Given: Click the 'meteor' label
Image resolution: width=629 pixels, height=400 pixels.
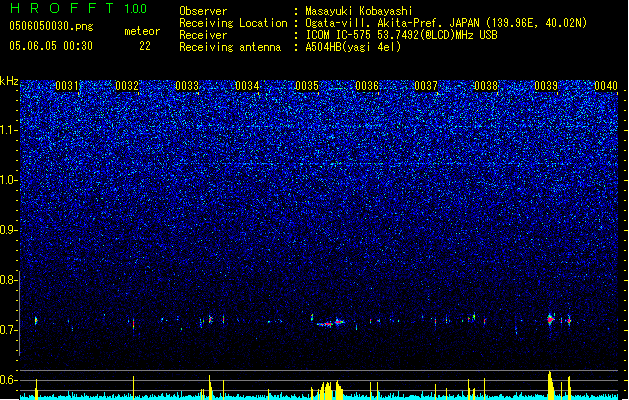Looking at the screenshot, I should 142,31.
